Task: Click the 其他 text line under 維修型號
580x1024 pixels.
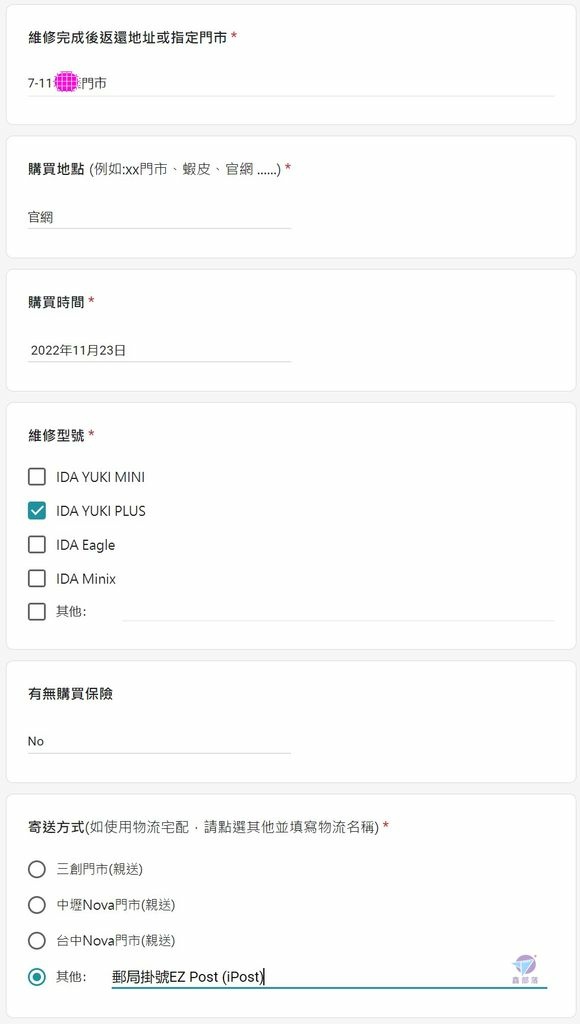Action: point(338,612)
